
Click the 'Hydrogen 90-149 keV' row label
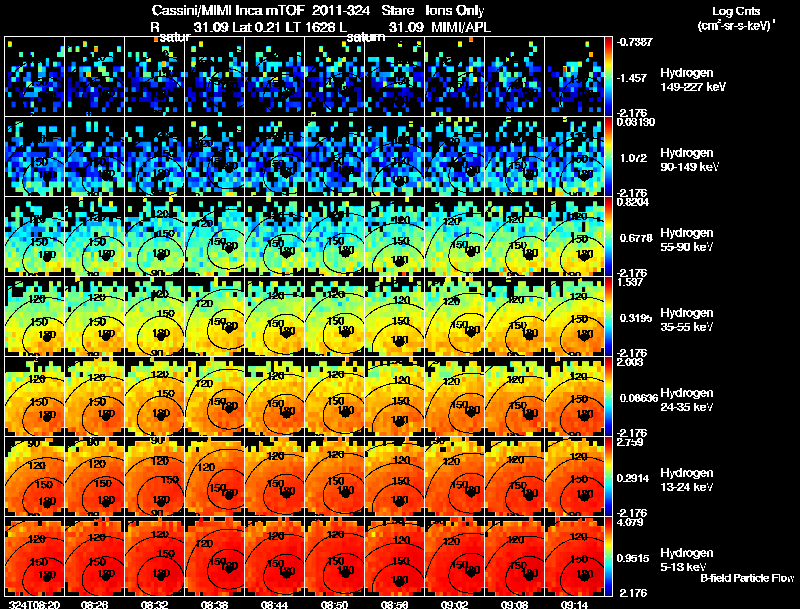[x=690, y=160]
